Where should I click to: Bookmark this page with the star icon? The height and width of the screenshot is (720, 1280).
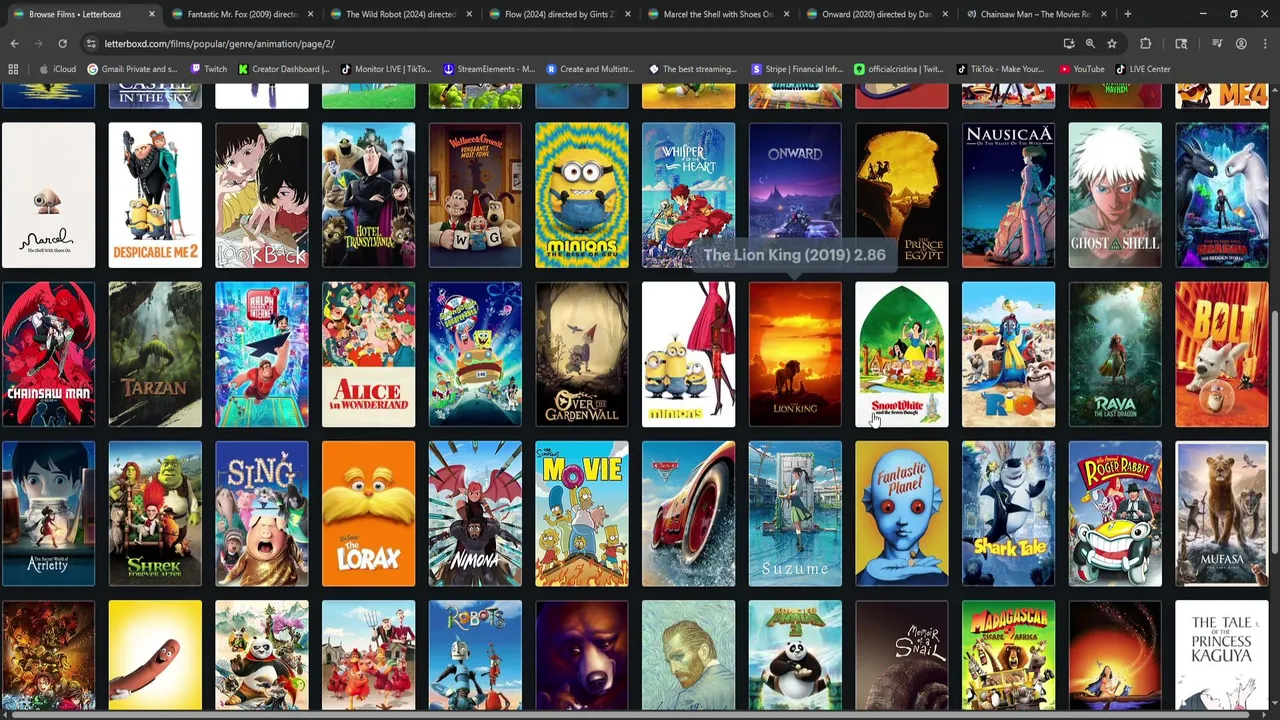pos(1111,44)
